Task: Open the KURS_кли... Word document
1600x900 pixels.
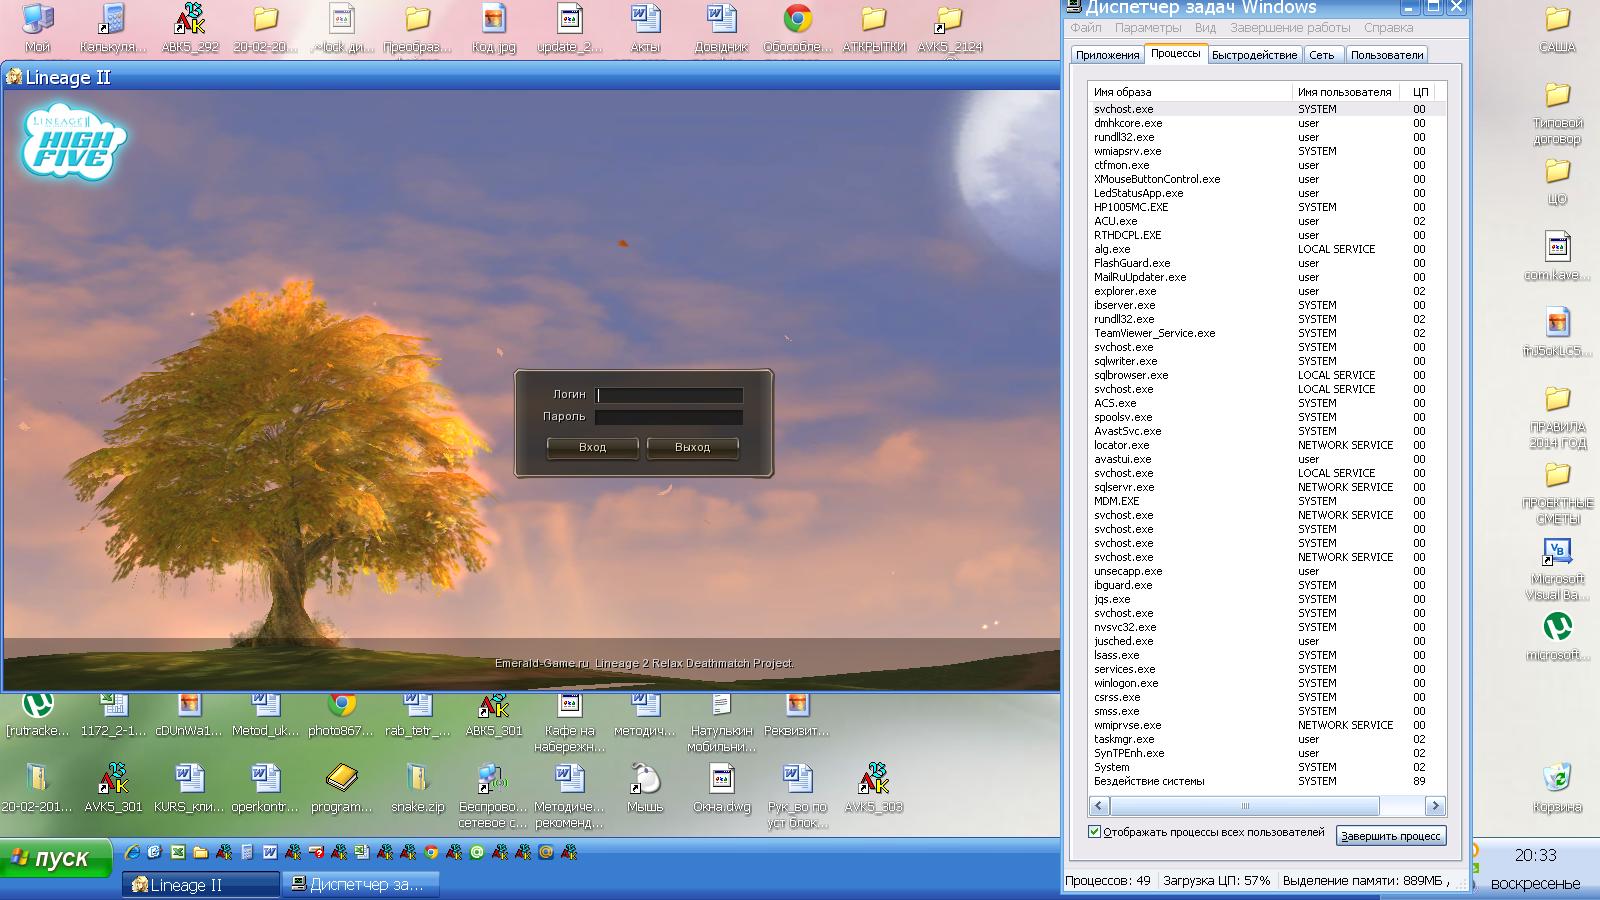Action: pyautogui.click(x=189, y=787)
